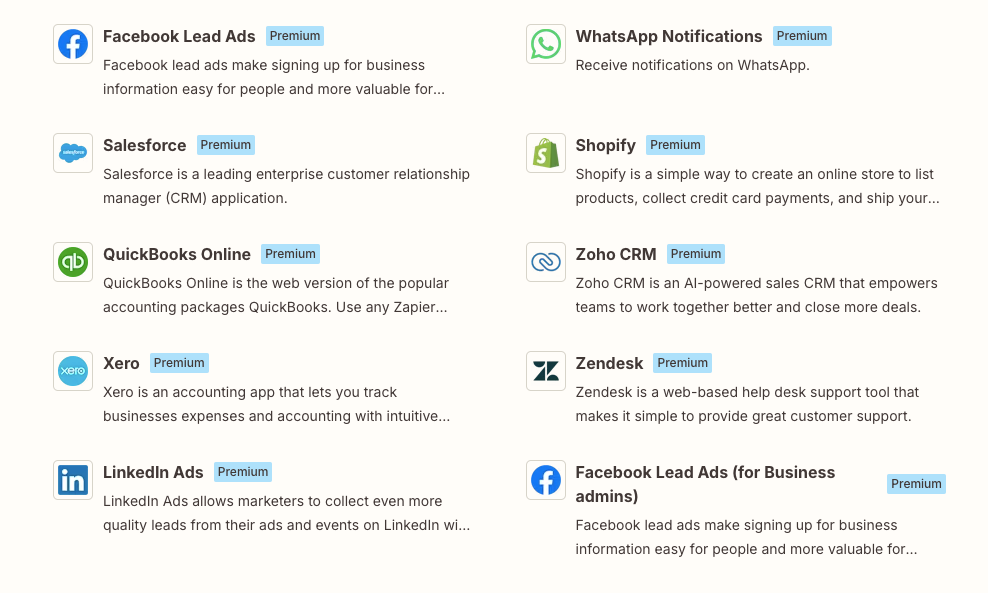Click the Zendesk description text
Image resolution: width=988 pixels, height=593 pixels.
click(746, 404)
